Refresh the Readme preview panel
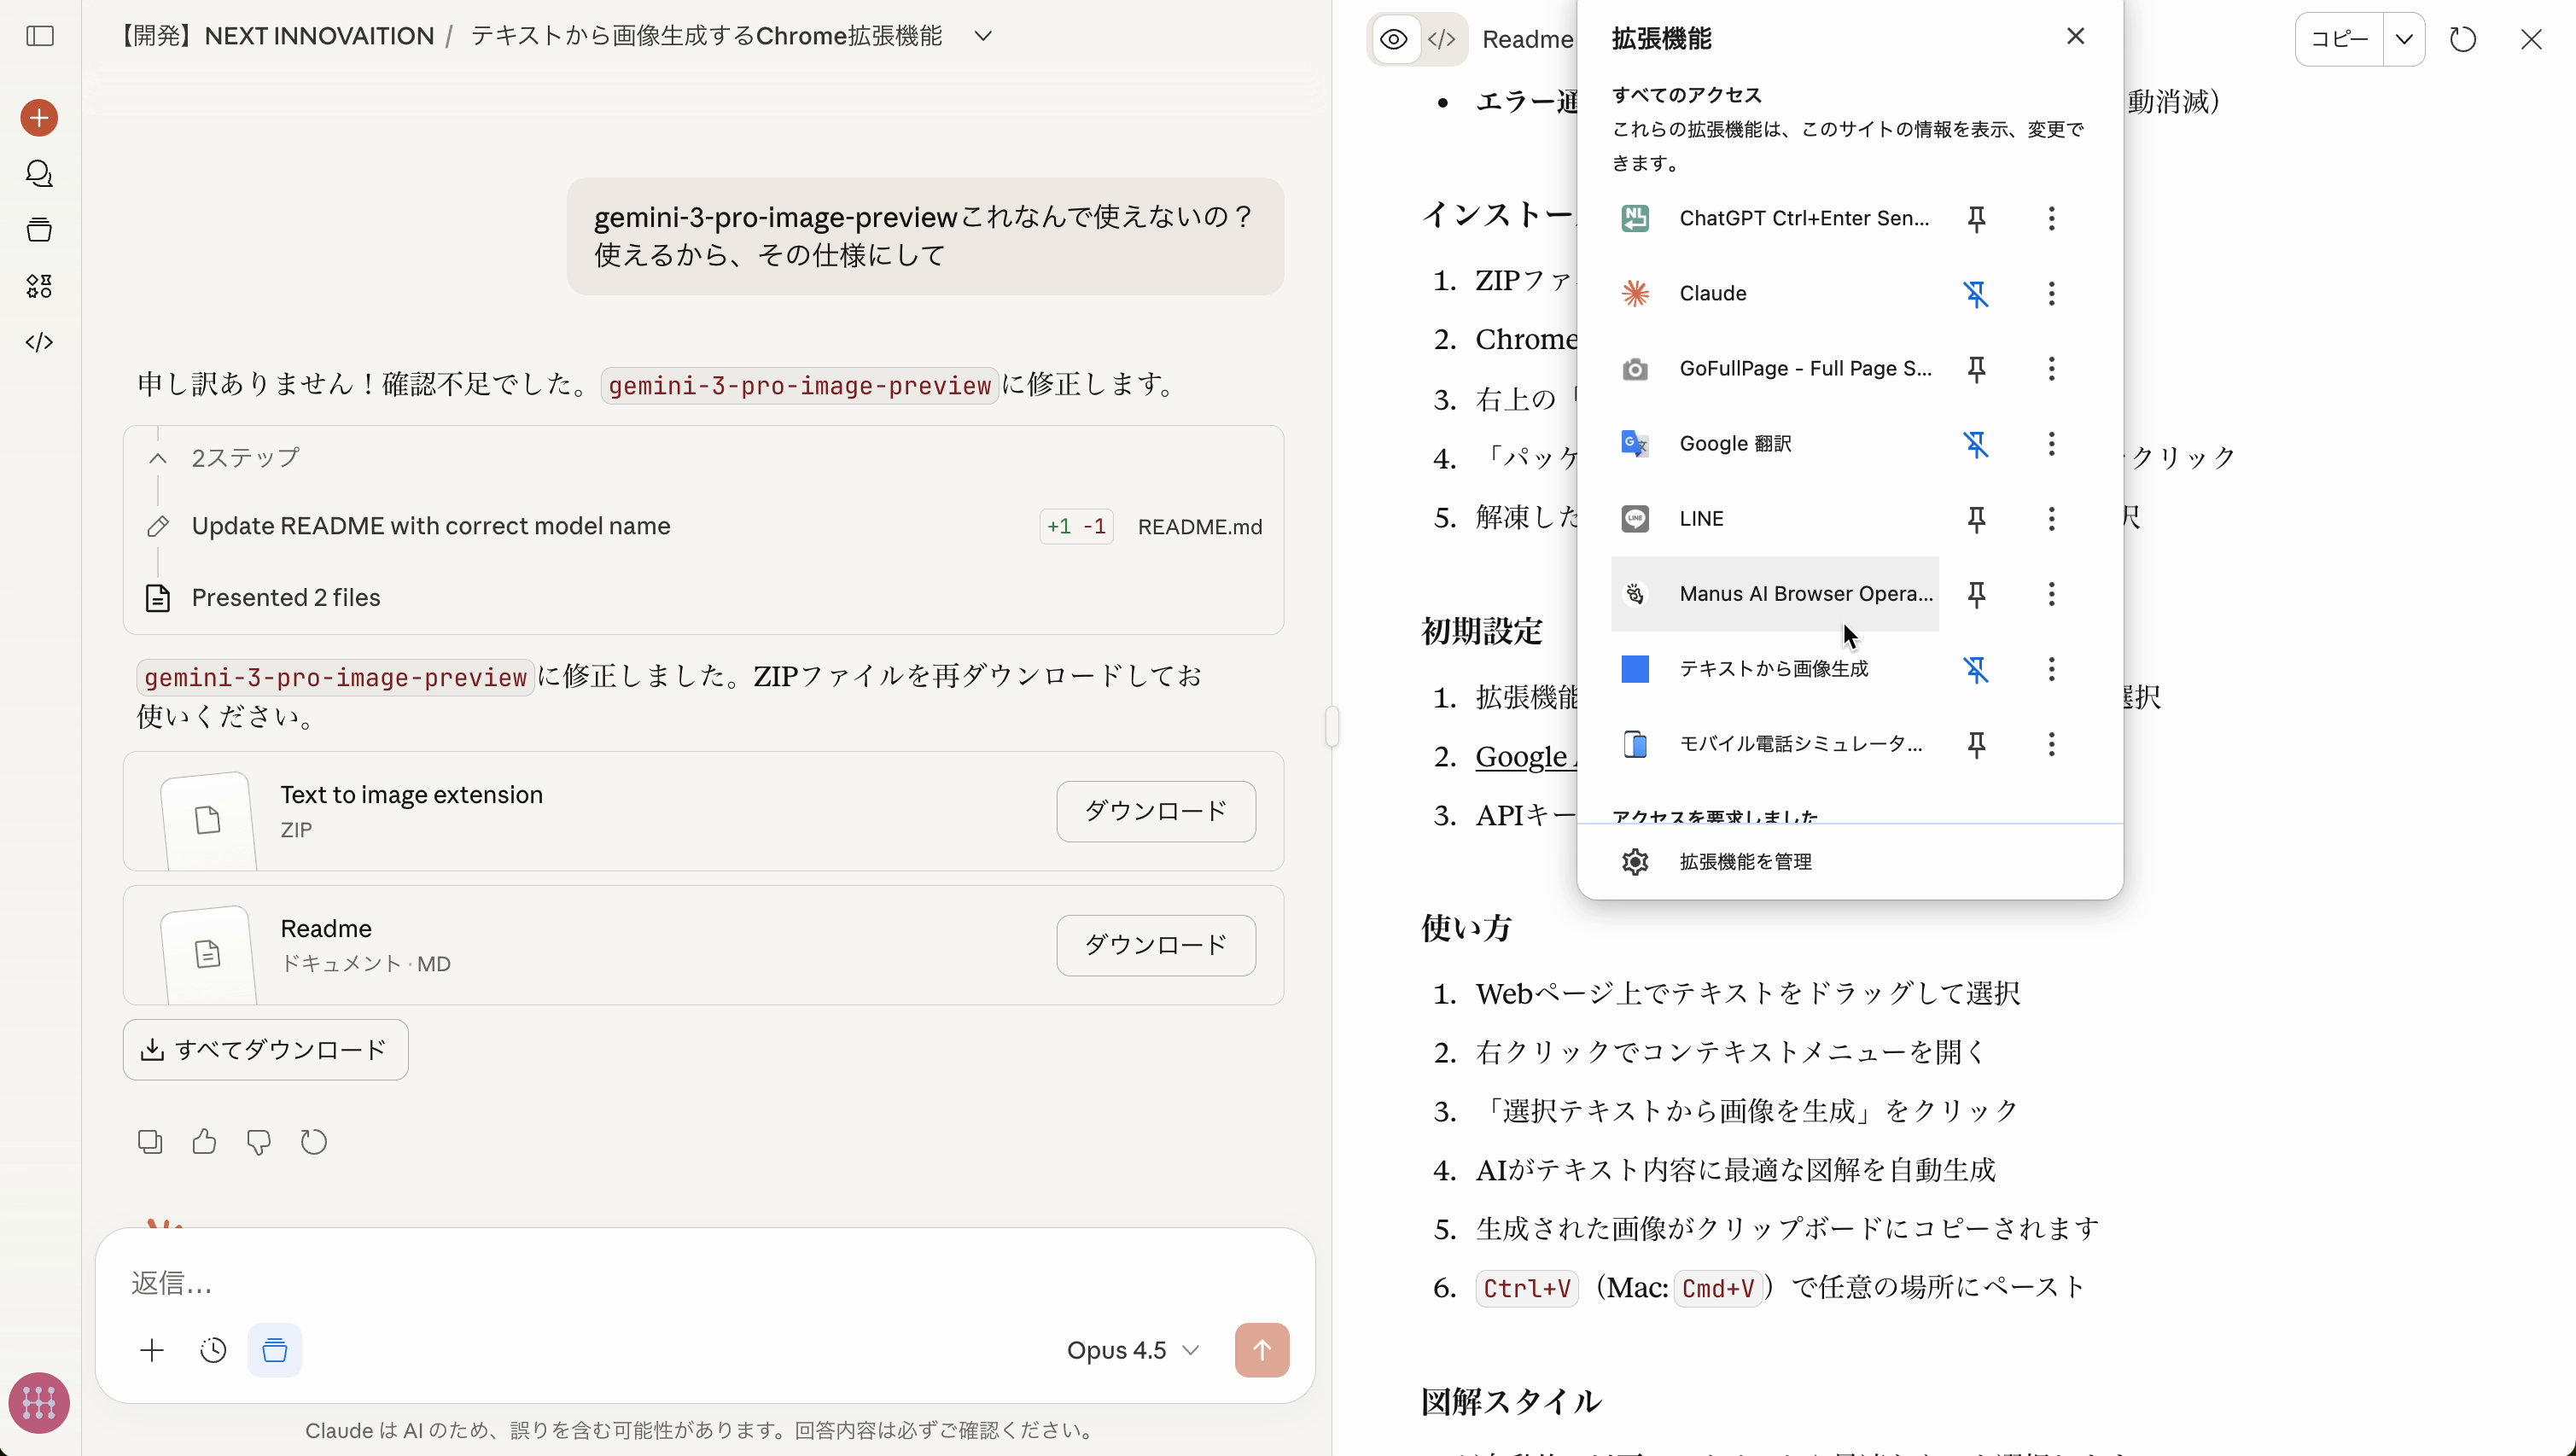 2462,39
